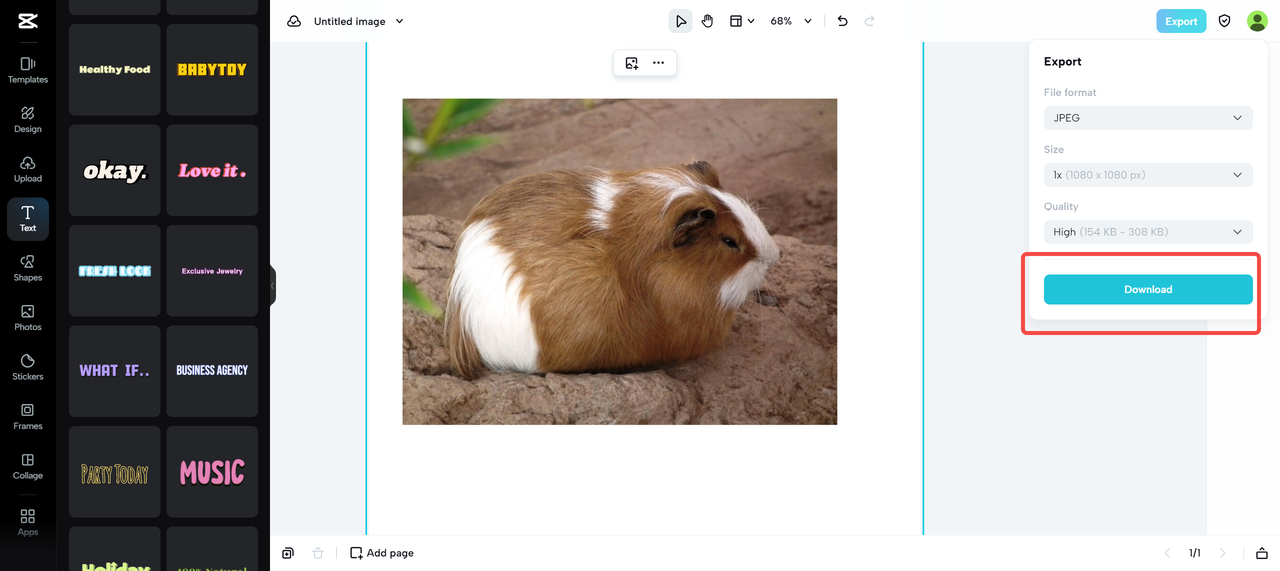Open the Photos sidebar panel
1280x571 pixels.
[28, 318]
